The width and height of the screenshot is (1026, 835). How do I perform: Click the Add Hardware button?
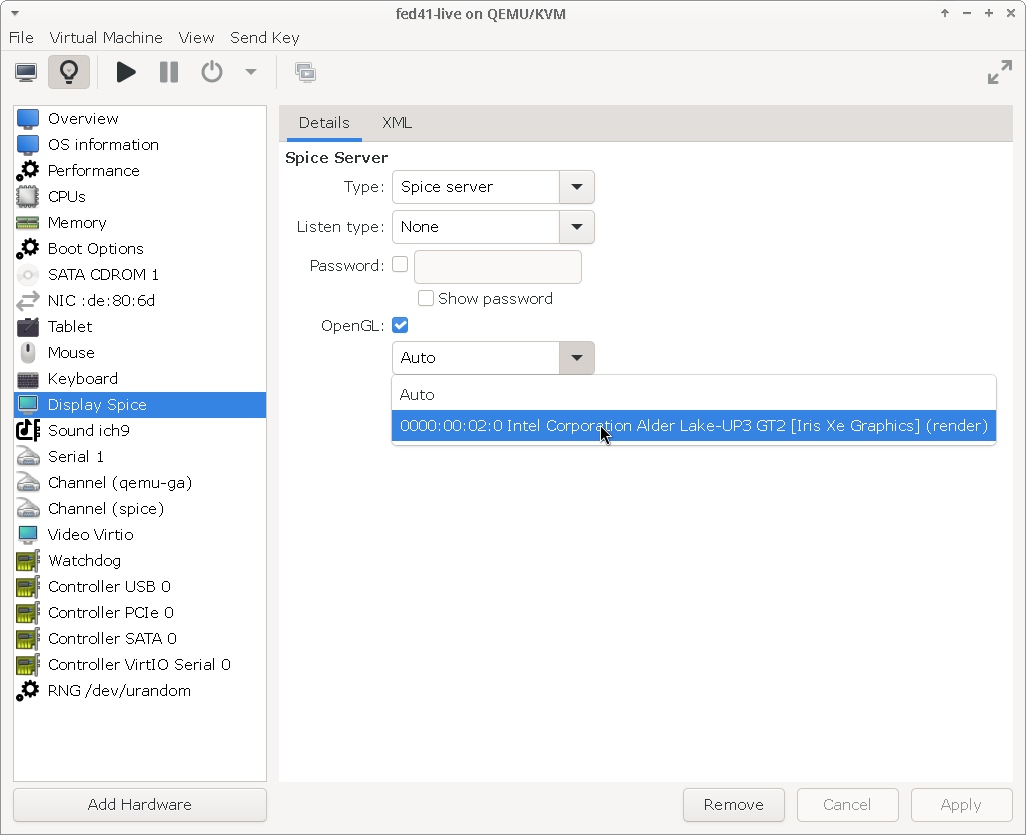[x=140, y=805]
